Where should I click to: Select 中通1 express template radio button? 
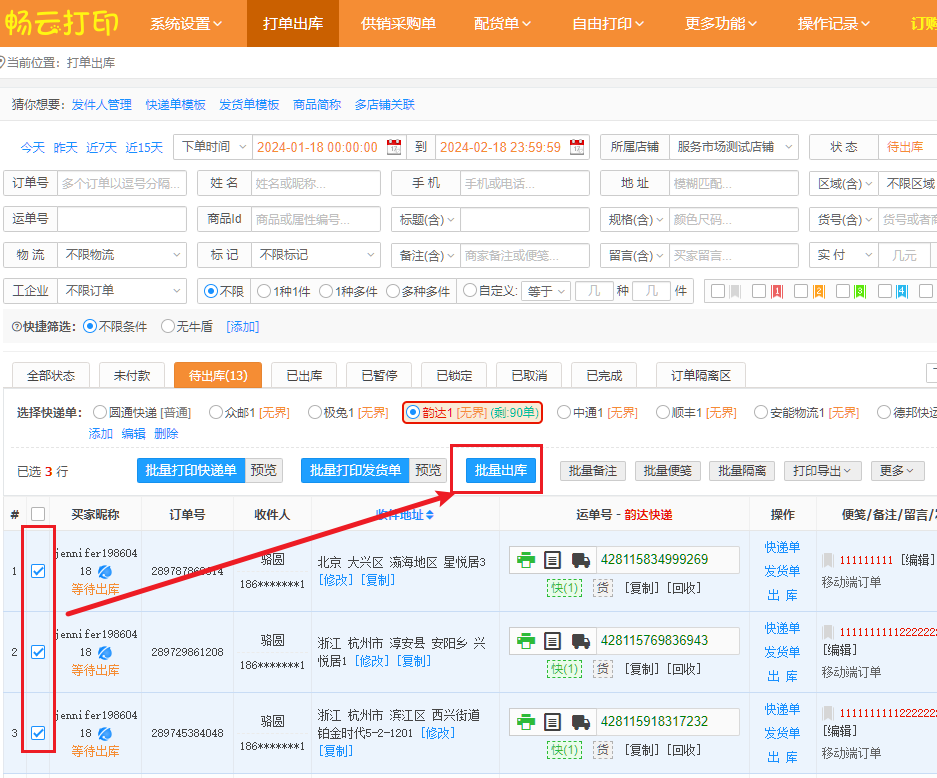pos(564,412)
